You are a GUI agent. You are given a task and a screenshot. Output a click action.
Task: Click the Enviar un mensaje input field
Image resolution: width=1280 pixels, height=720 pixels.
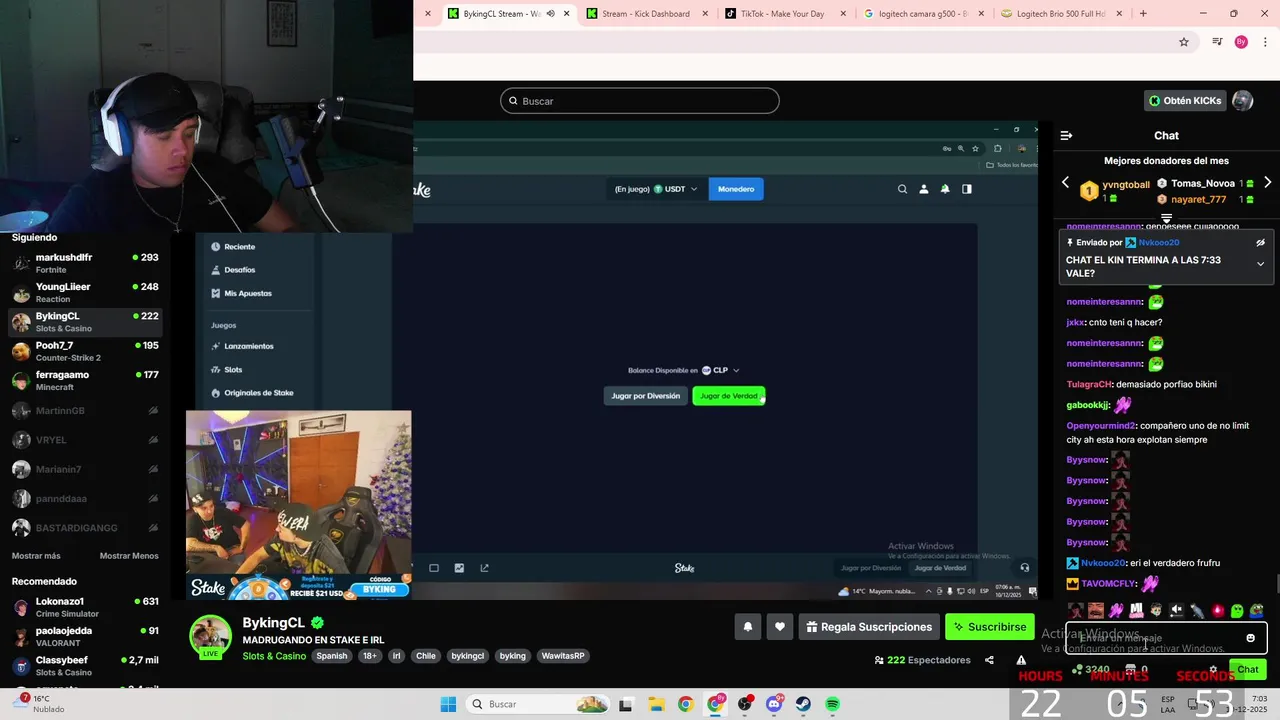point(1166,638)
